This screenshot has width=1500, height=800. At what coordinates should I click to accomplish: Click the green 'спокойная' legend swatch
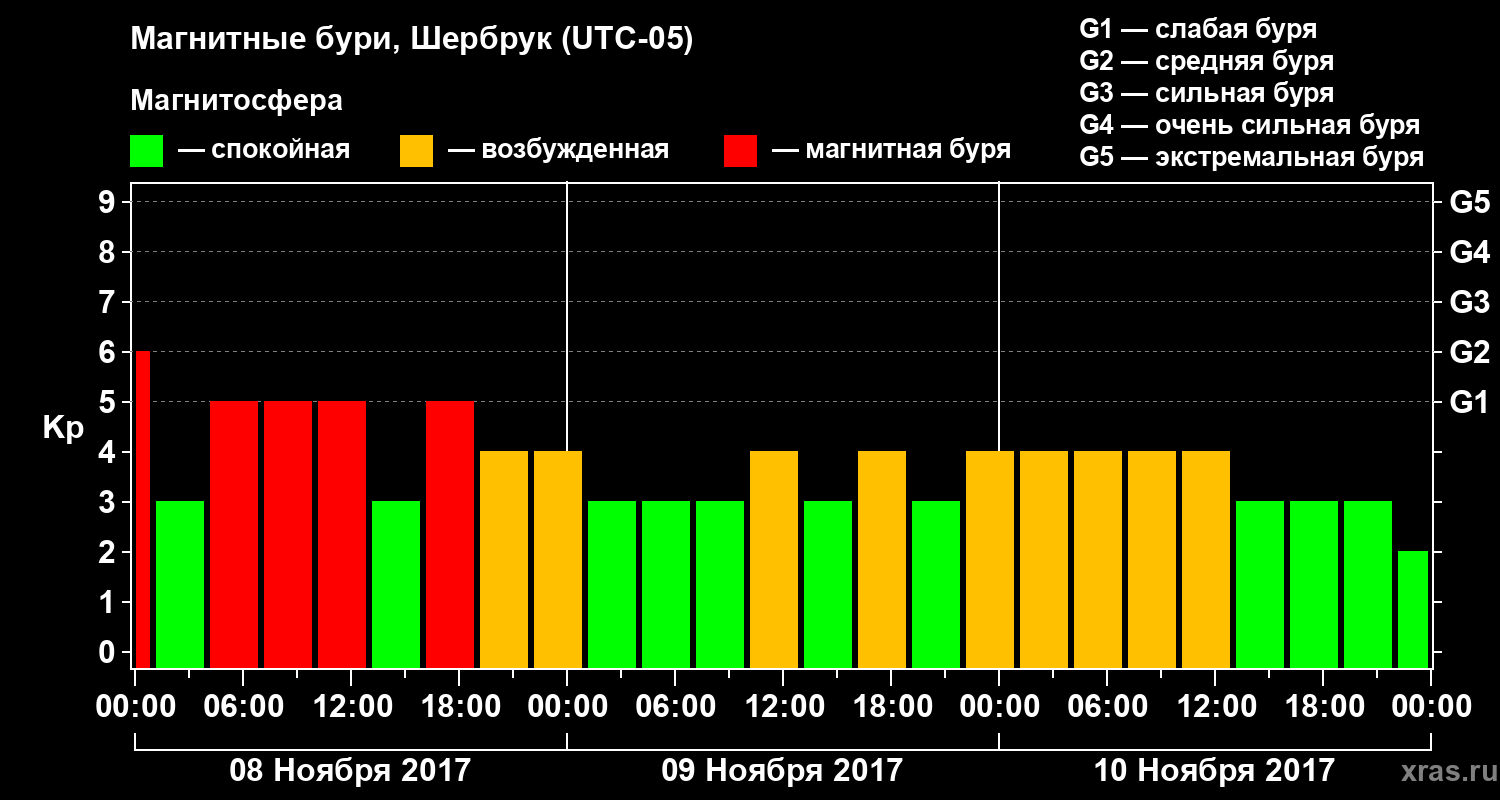coord(146,151)
